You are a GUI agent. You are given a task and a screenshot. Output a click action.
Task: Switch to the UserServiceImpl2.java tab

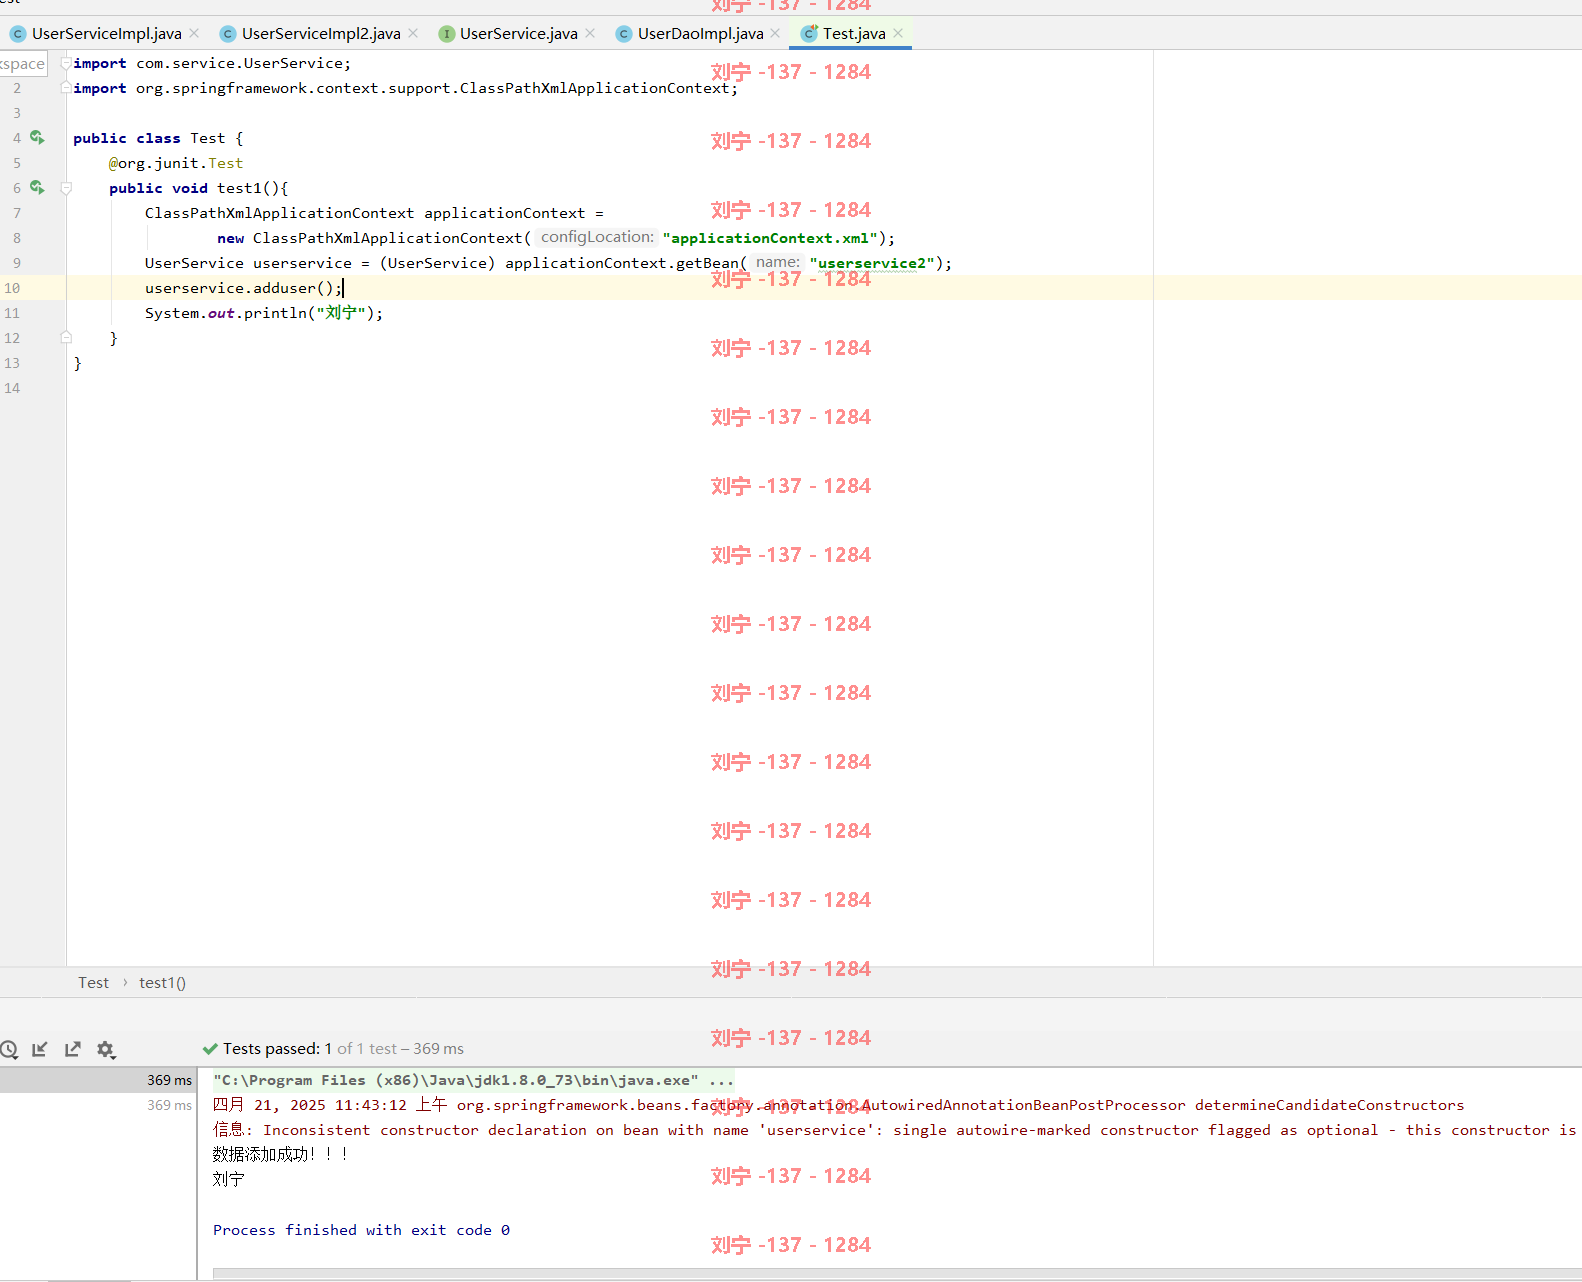[321, 33]
